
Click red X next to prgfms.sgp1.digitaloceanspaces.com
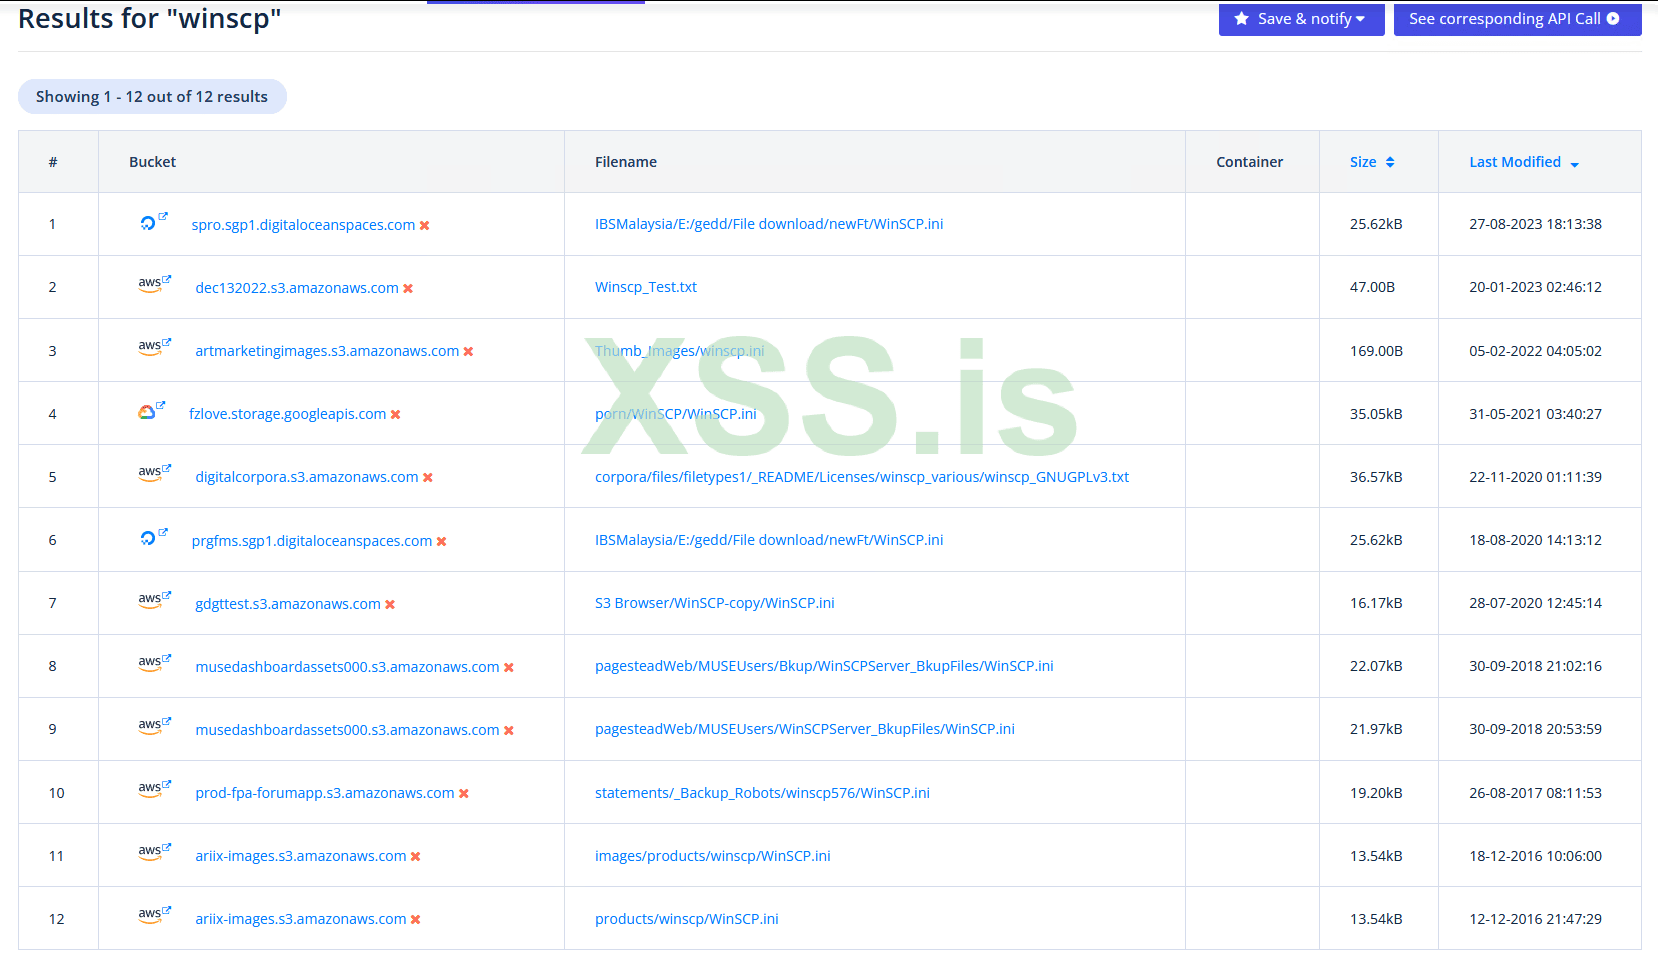(442, 542)
